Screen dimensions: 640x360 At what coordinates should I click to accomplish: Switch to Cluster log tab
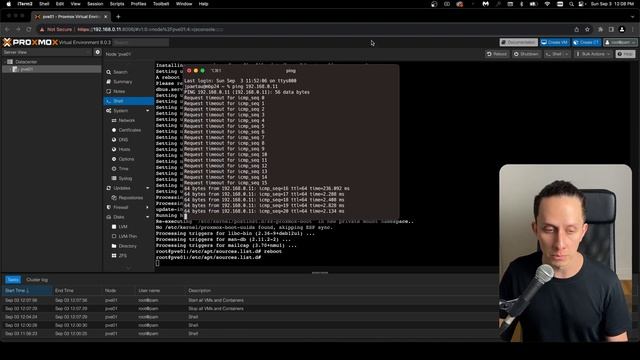pyautogui.click(x=37, y=280)
